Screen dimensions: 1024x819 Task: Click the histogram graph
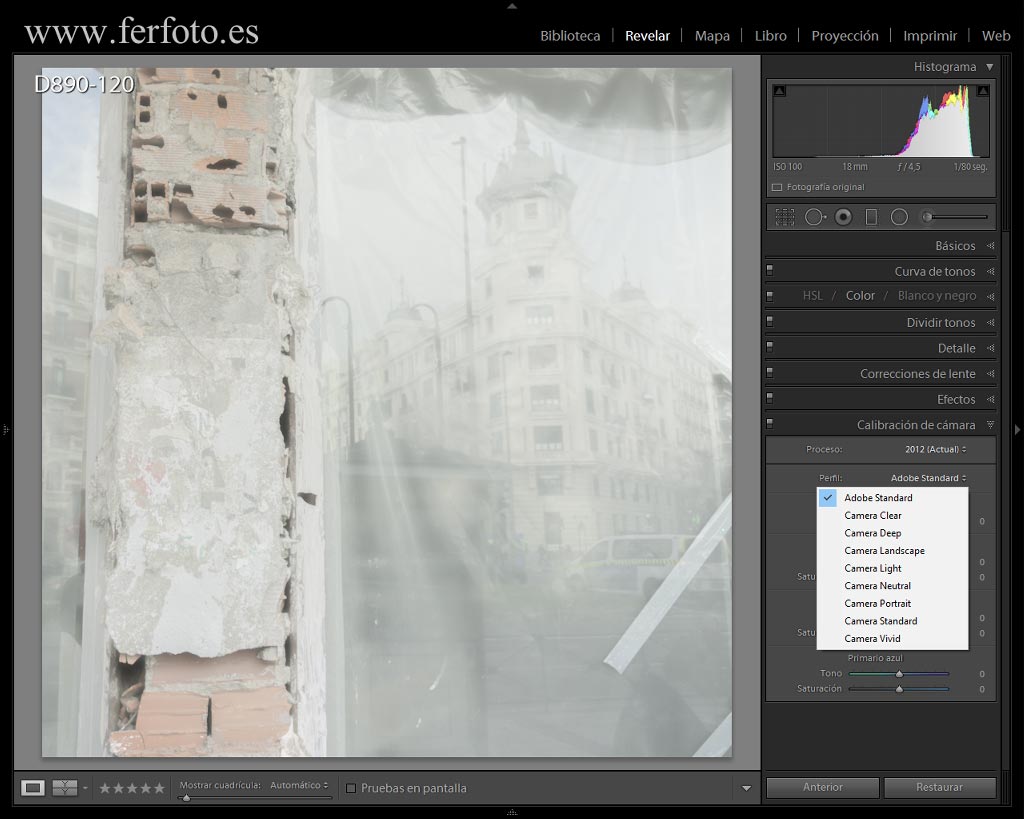(881, 121)
